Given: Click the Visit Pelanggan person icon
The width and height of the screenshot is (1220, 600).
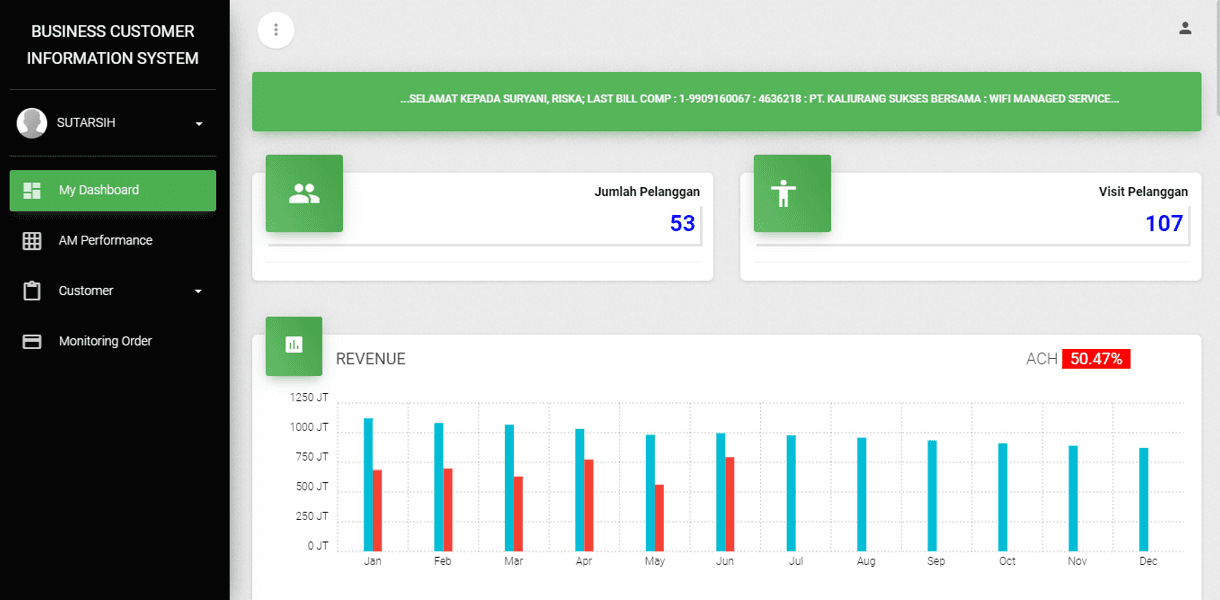Looking at the screenshot, I should [792, 194].
